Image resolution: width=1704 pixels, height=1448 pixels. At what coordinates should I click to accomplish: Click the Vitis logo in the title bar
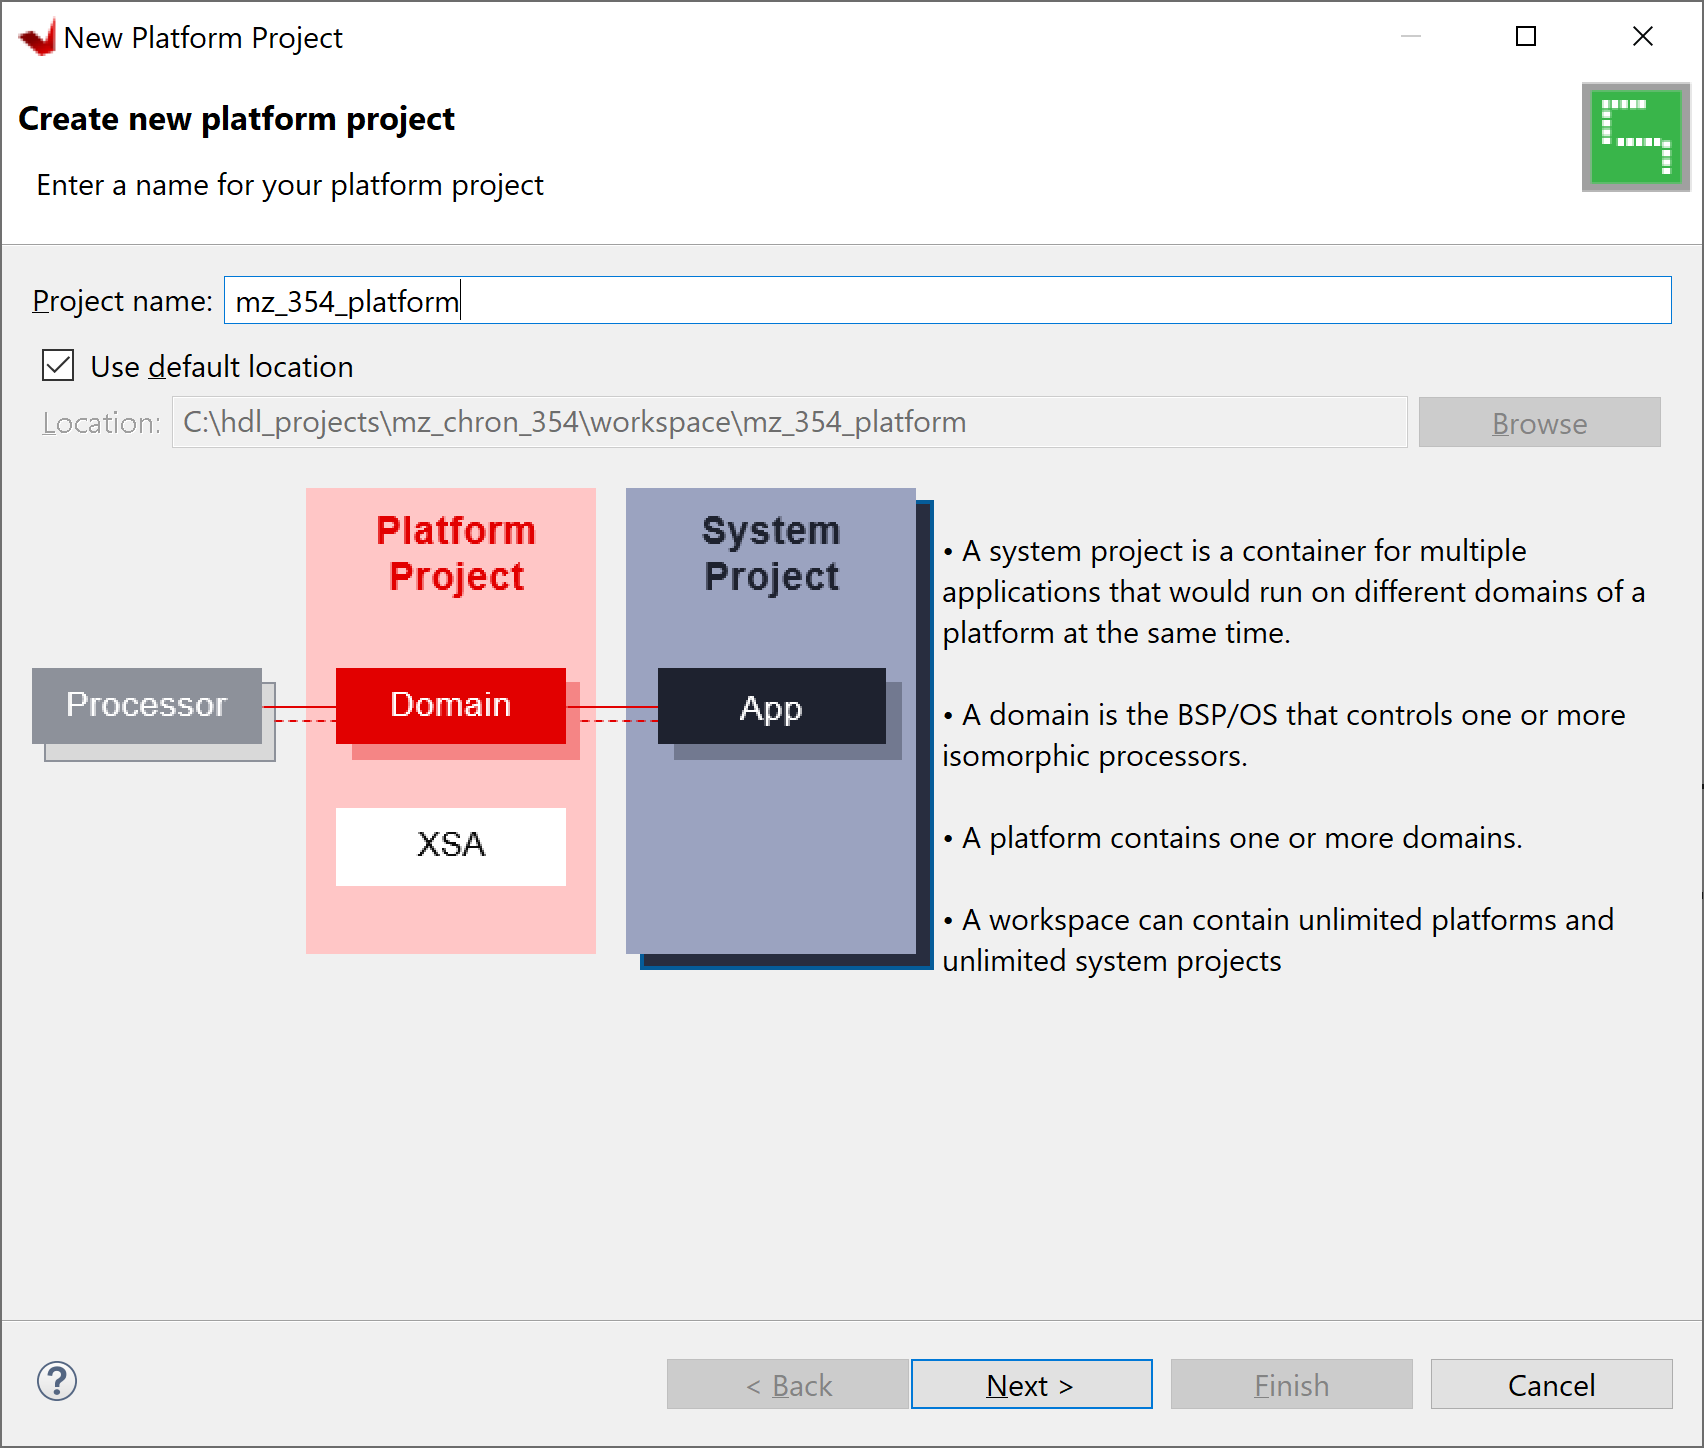click(x=37, y=36)
